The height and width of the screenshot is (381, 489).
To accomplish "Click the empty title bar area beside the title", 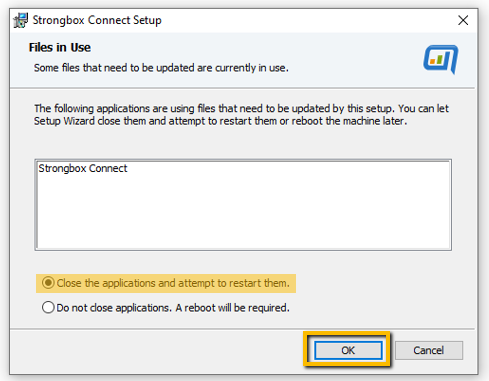I will [x=307, y=20].
